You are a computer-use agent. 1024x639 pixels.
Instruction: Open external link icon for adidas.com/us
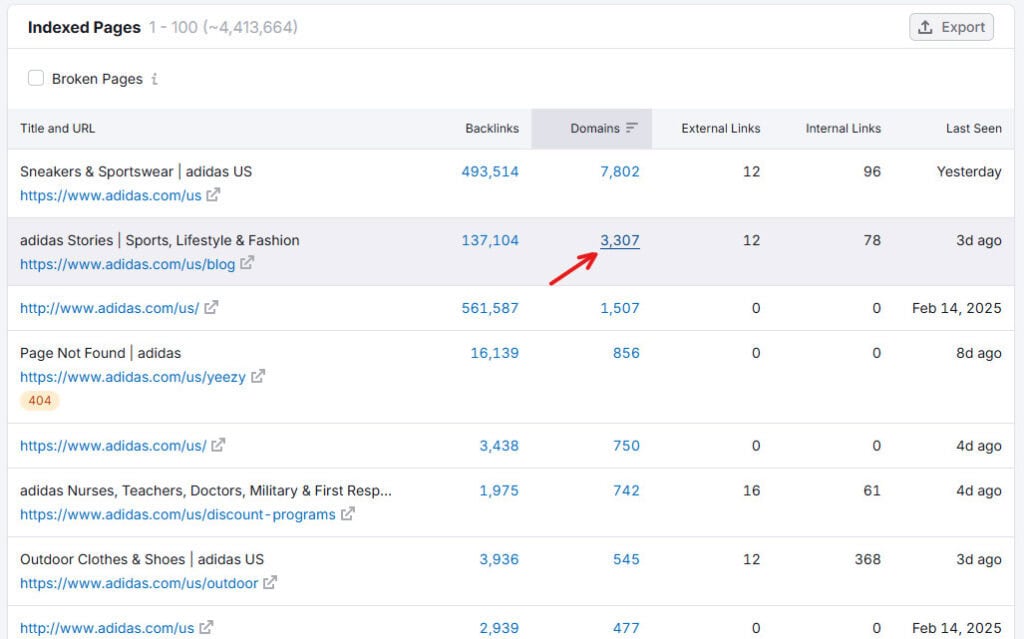click(x=214, y=195)
